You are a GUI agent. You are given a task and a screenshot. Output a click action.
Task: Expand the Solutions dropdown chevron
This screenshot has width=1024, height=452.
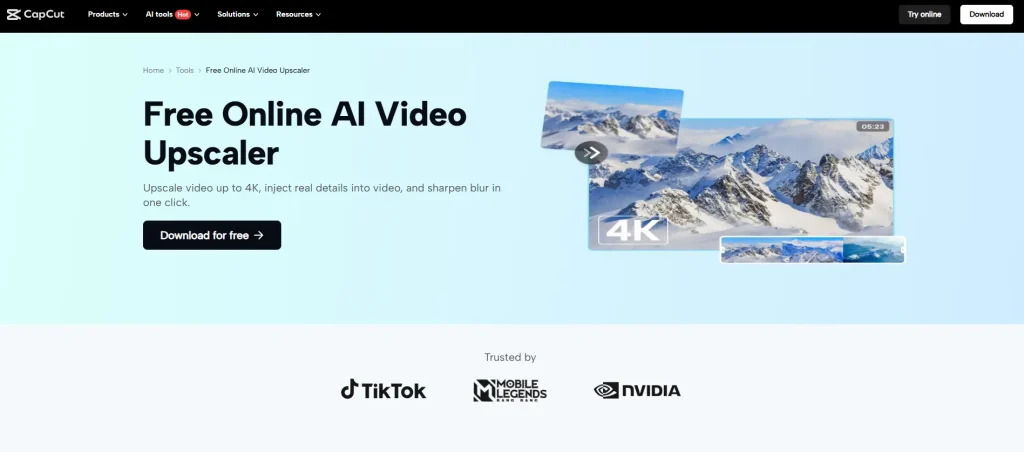255,14
